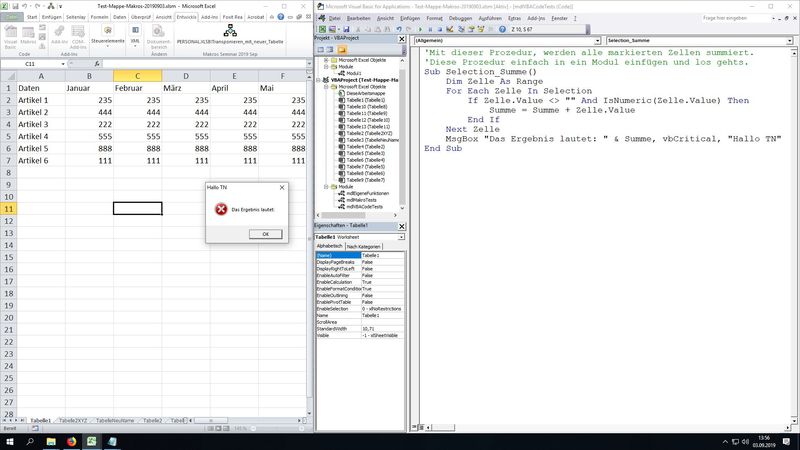Switch to the Tabelle2XYZ sheet tab
Viewport: 800px width, 450px height.
click(73, 420)
